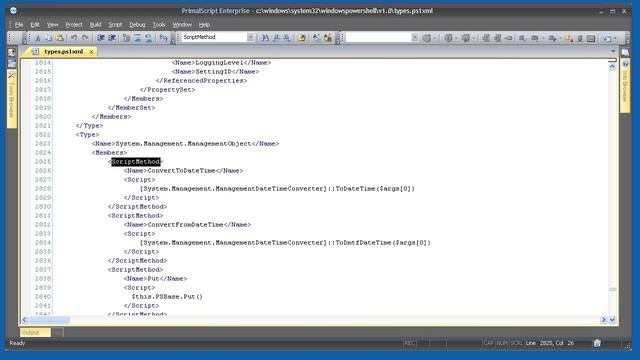The image size is (640, 360).
Task: Click the $this.PSBase.Put() code line
Action: coord(167,296)
